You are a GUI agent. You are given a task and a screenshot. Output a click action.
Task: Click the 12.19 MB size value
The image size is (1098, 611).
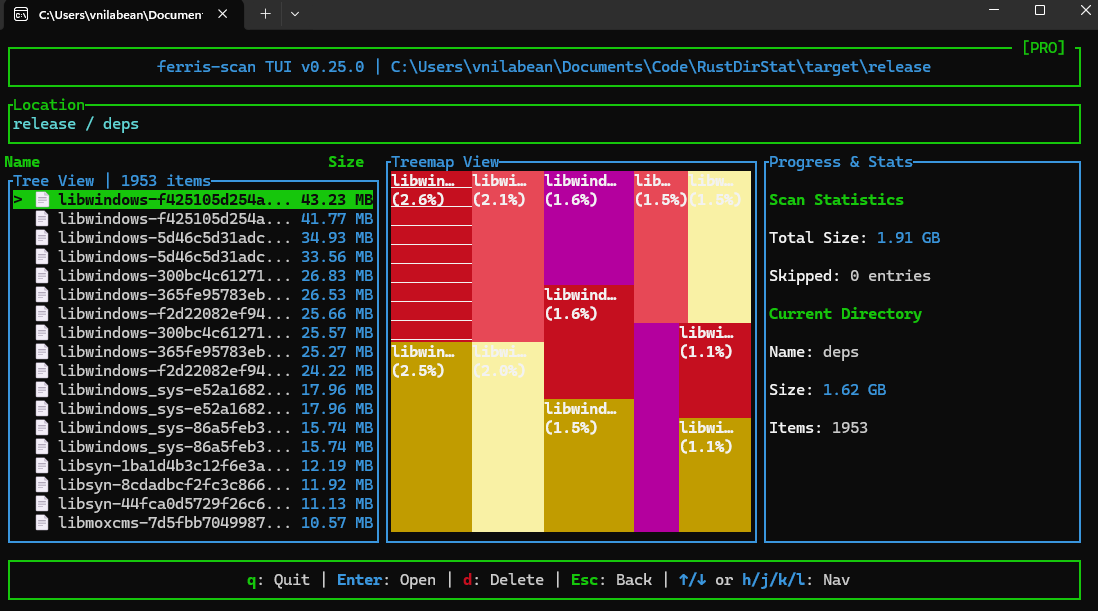pos(337,465)
